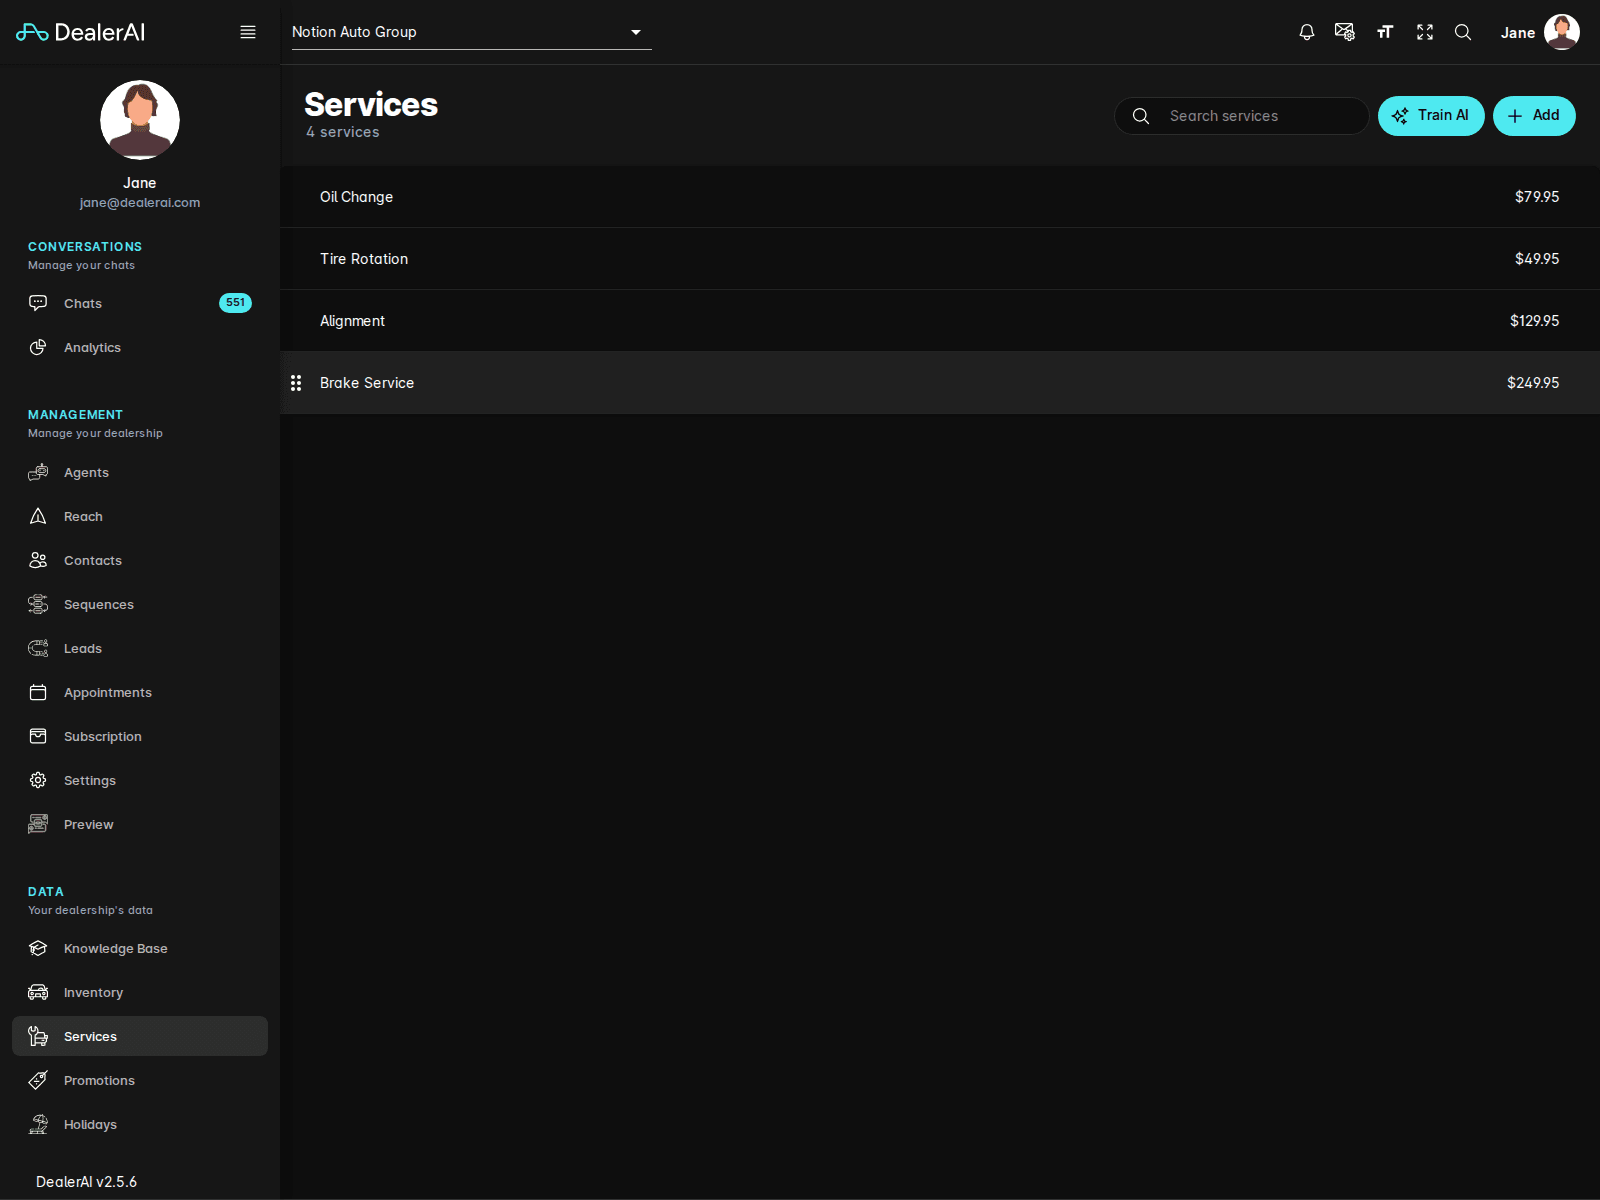The image size is (1600, 1200).
Task: Grab the Brake Service drag handle
Action: (296, 383)
